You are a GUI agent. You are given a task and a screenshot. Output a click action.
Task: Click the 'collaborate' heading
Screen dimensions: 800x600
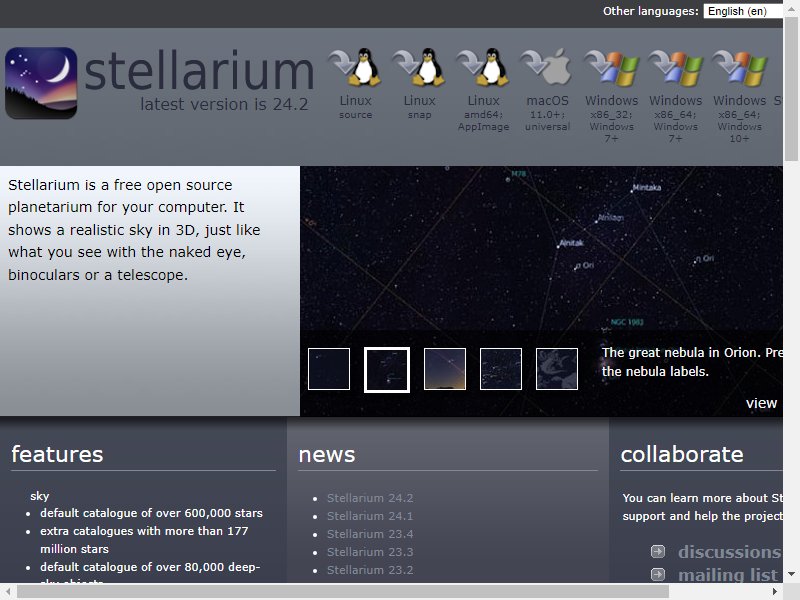click(x=682, y=454)
